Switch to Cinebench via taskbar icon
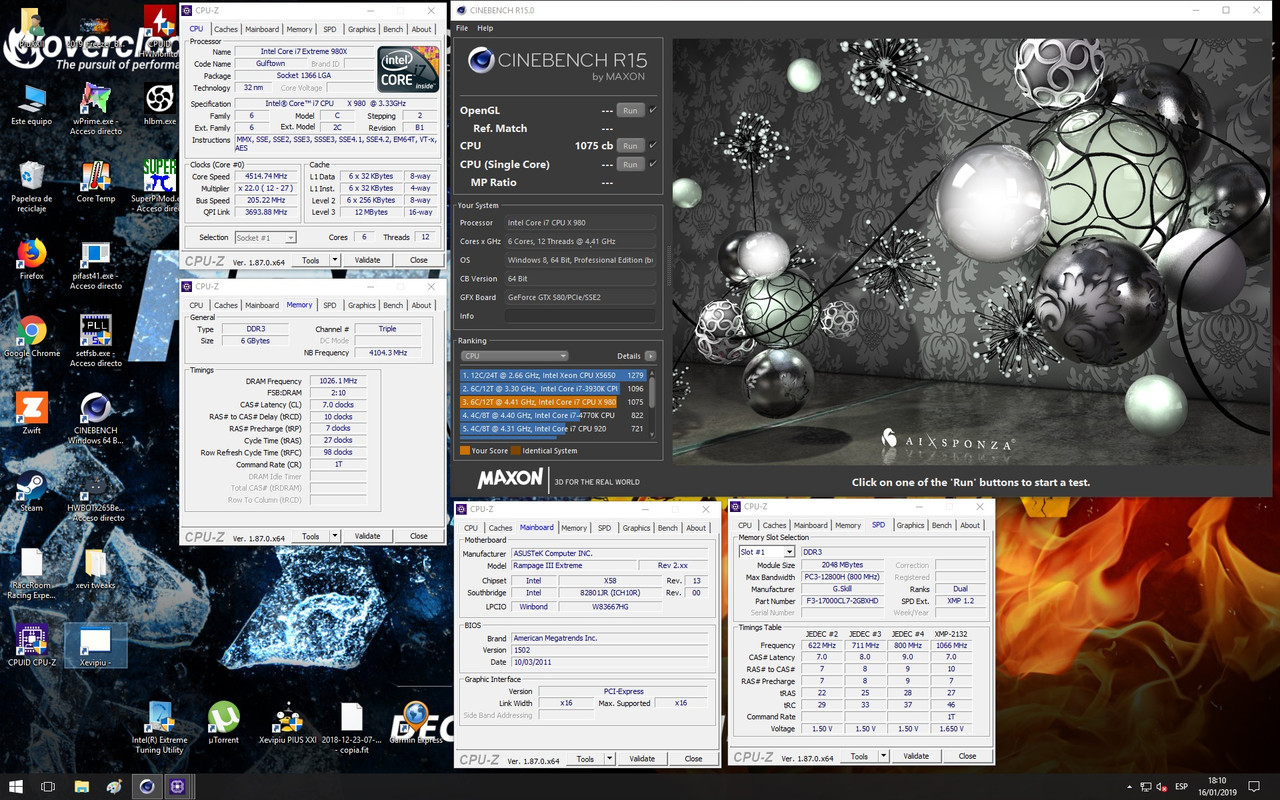The image size is (1280, 800). click(147, 786)
